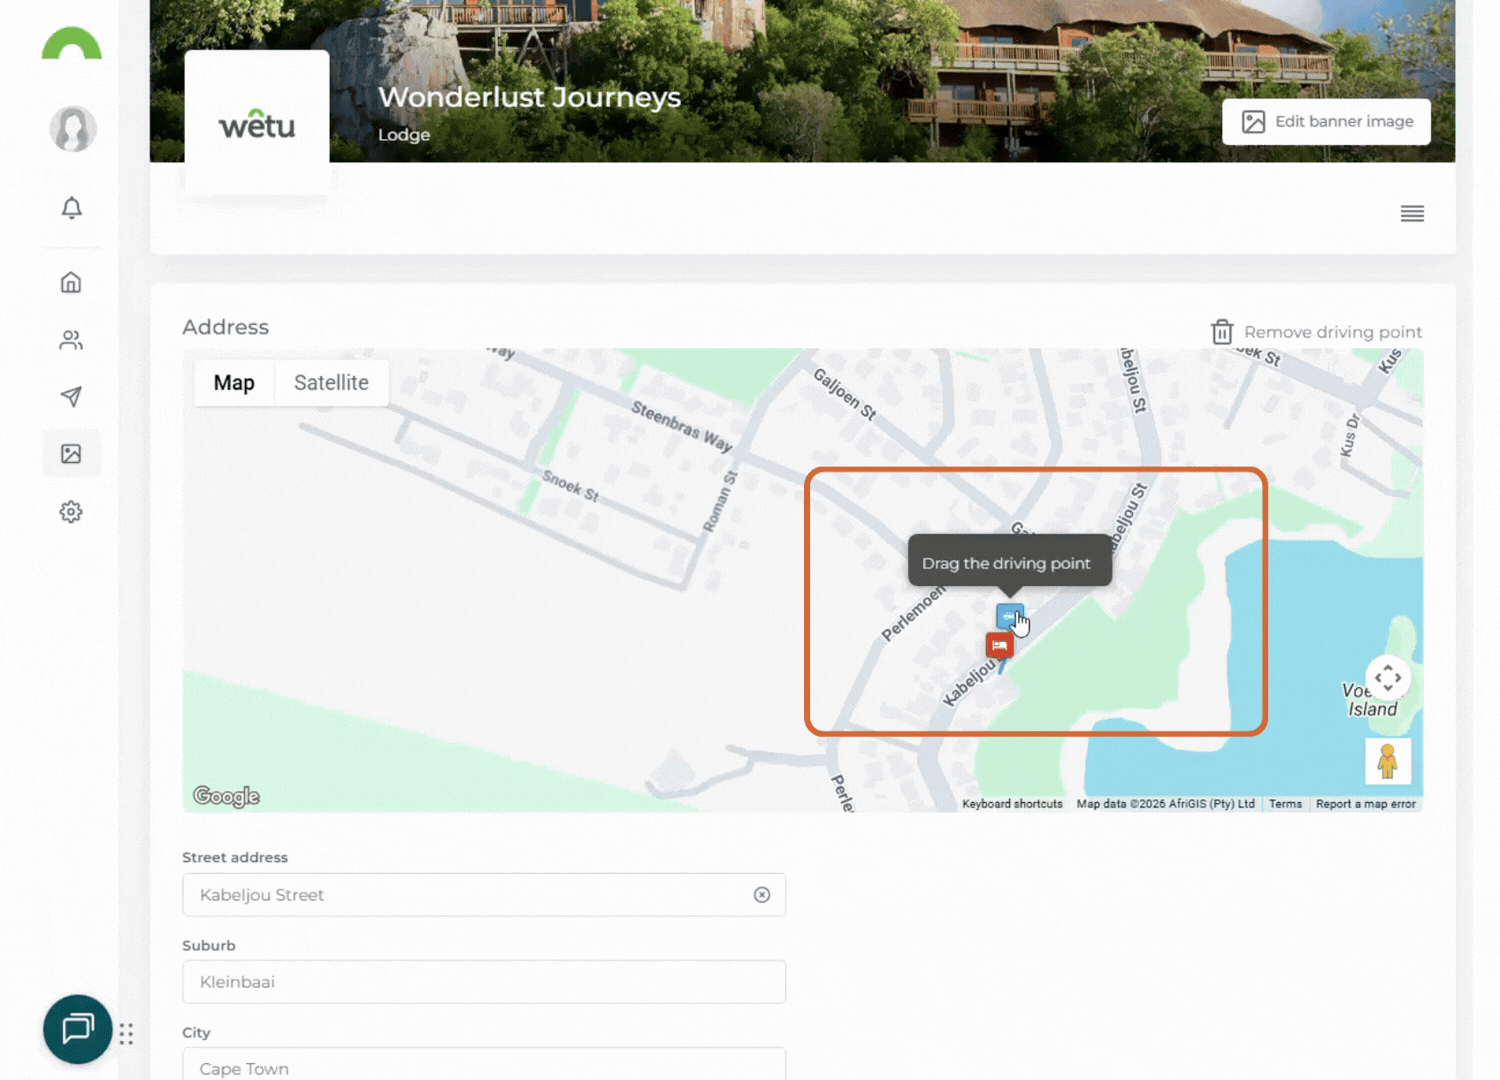Screen dimensions: 1500x1080
Task: Click the Suburb input field
Action: [x=484, y=982]
